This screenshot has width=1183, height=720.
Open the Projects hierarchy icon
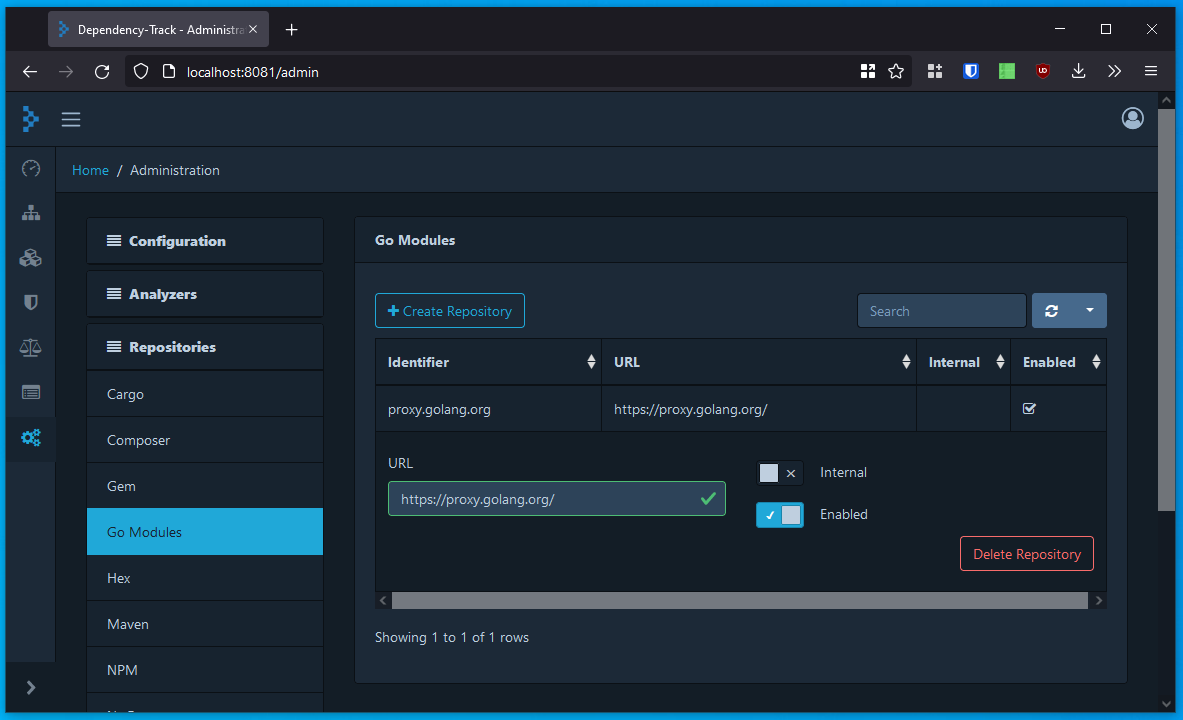click(31, 213)
